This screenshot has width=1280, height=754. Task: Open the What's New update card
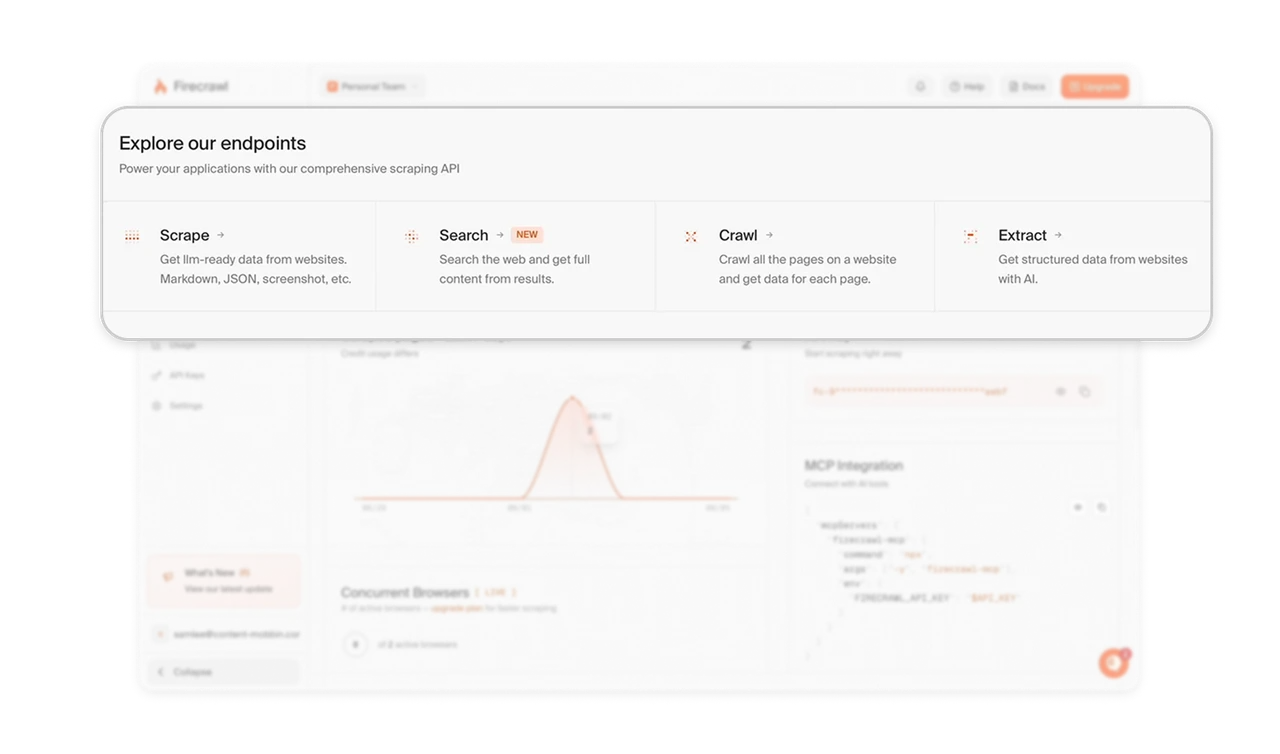point(223,581)
